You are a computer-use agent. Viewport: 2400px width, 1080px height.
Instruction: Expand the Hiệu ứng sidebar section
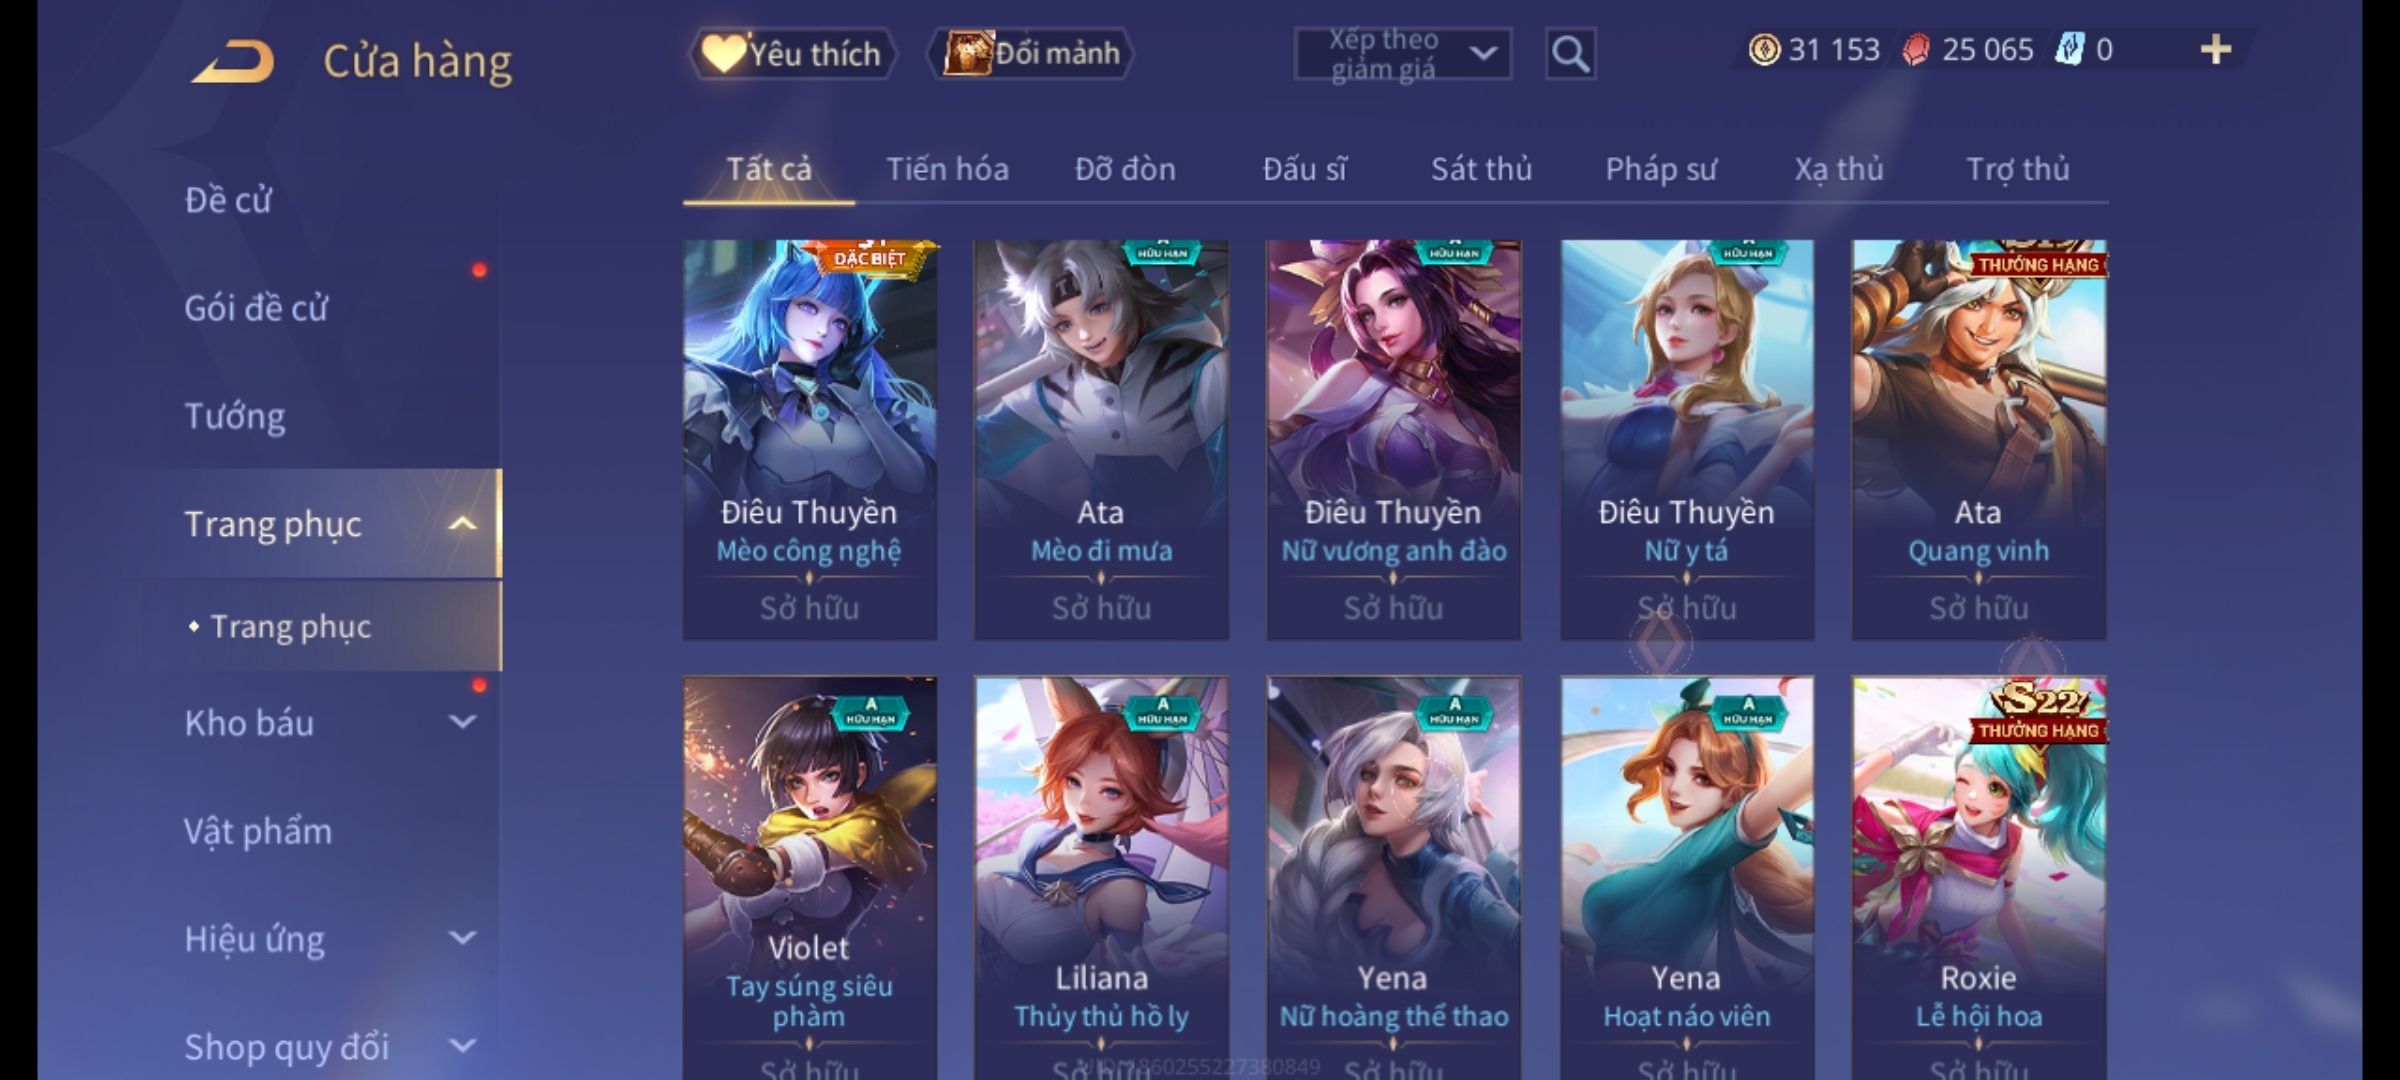pos(463,938)
